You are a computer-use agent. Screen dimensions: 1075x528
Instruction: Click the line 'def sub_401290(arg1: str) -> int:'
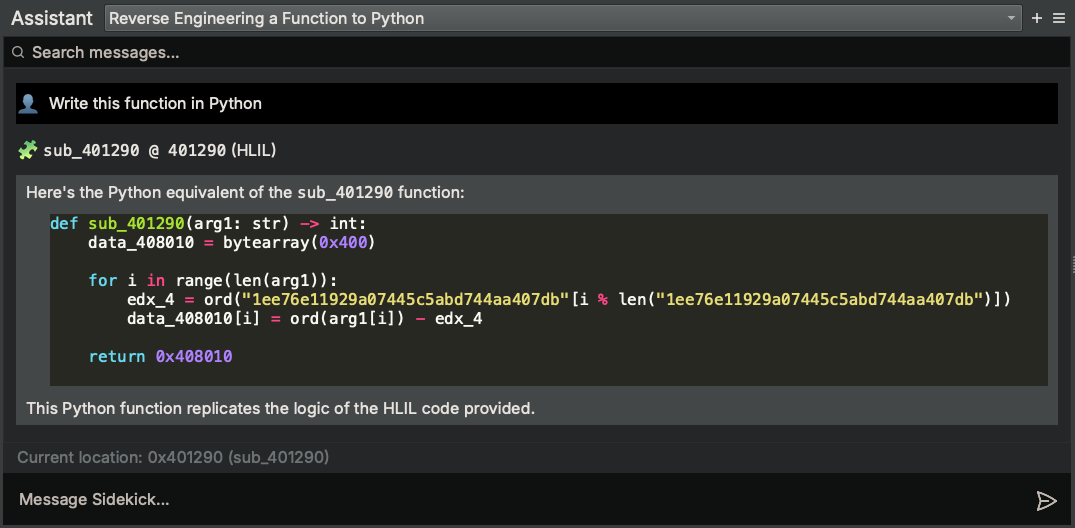click(x=208, y=224)
